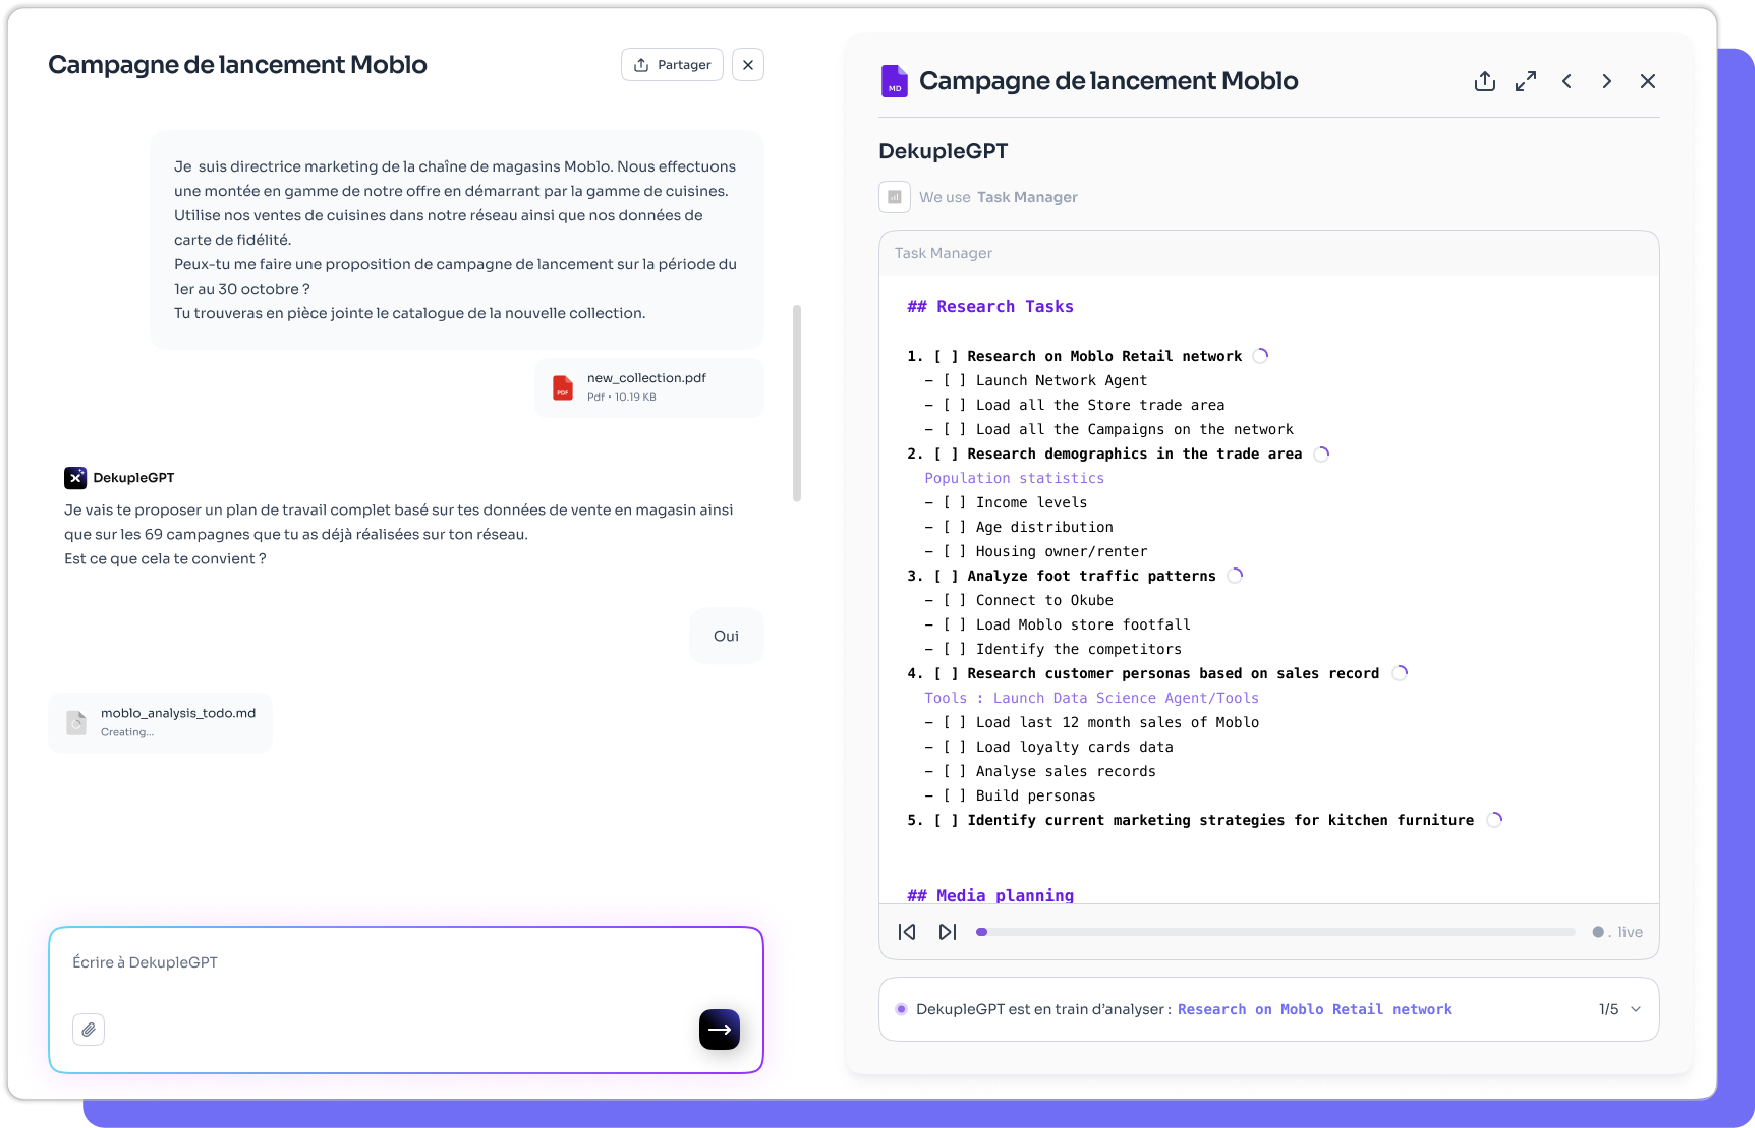1755x1128 pixels.
Task: Click the Load loyalty cards data item
Action: 1074,747
